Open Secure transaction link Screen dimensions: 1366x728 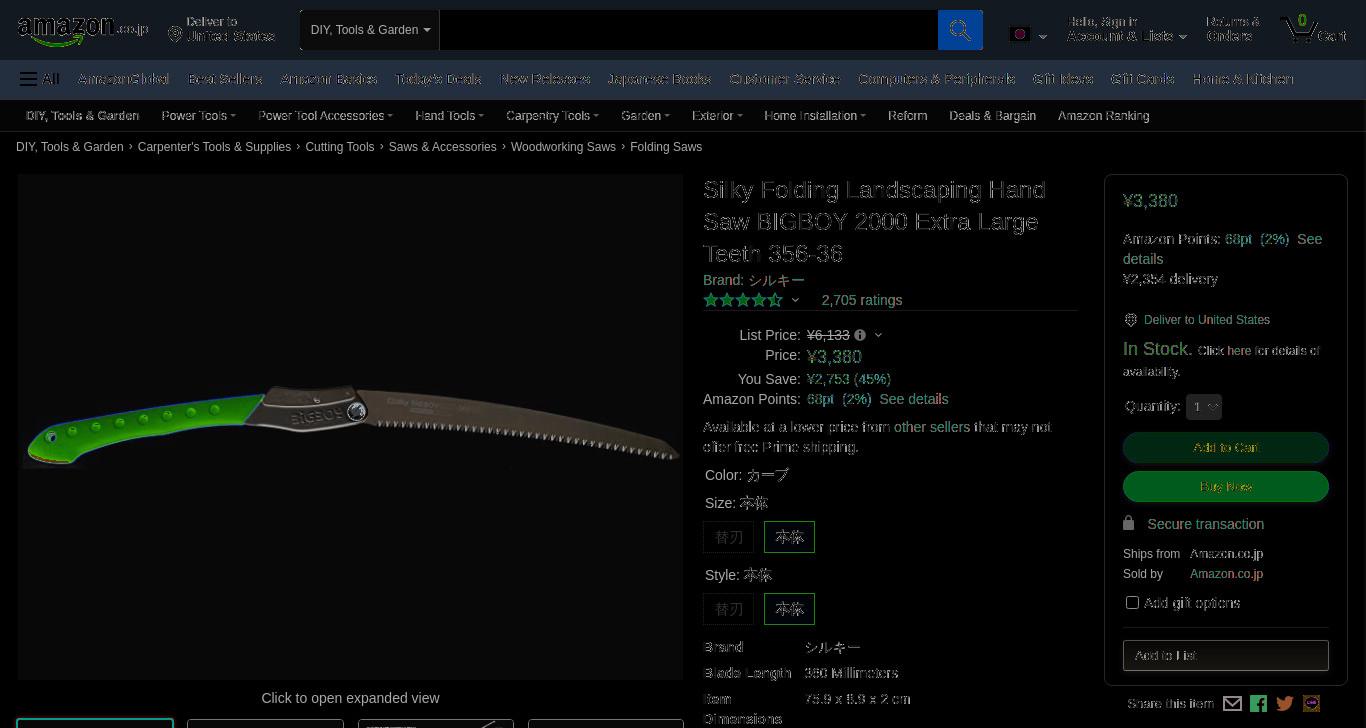pos(1205,524)
